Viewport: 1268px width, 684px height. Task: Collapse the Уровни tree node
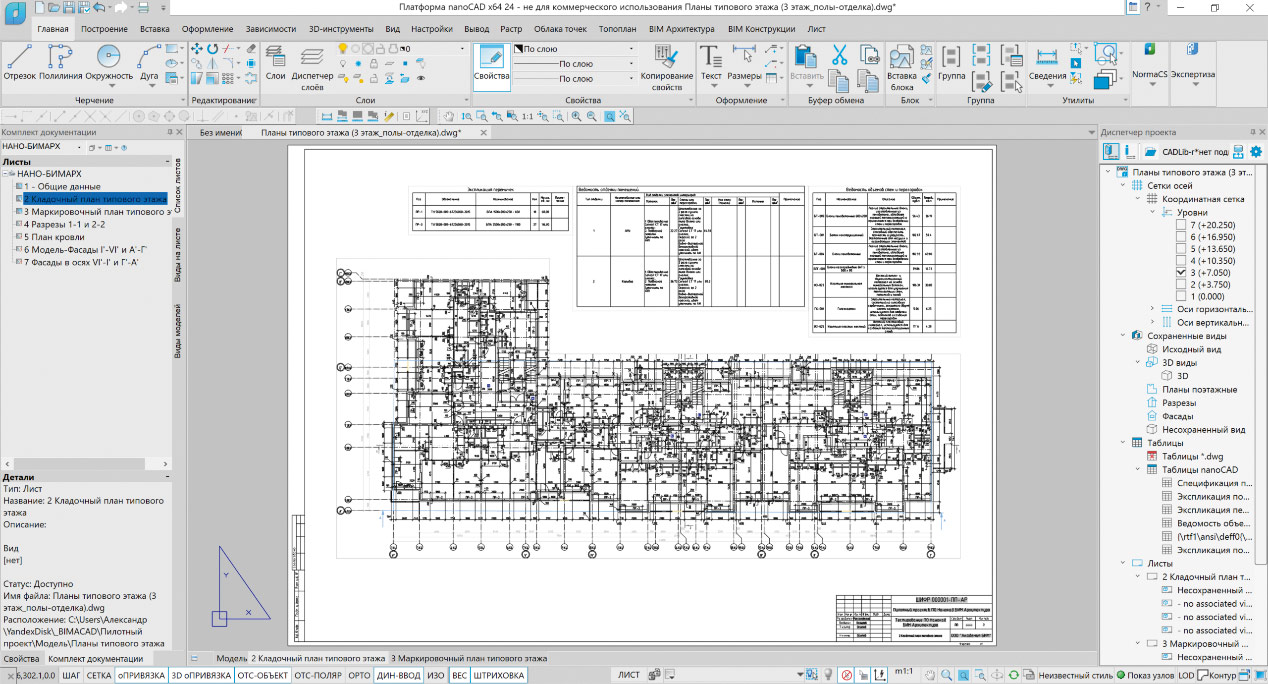[x=1154, y=213]
